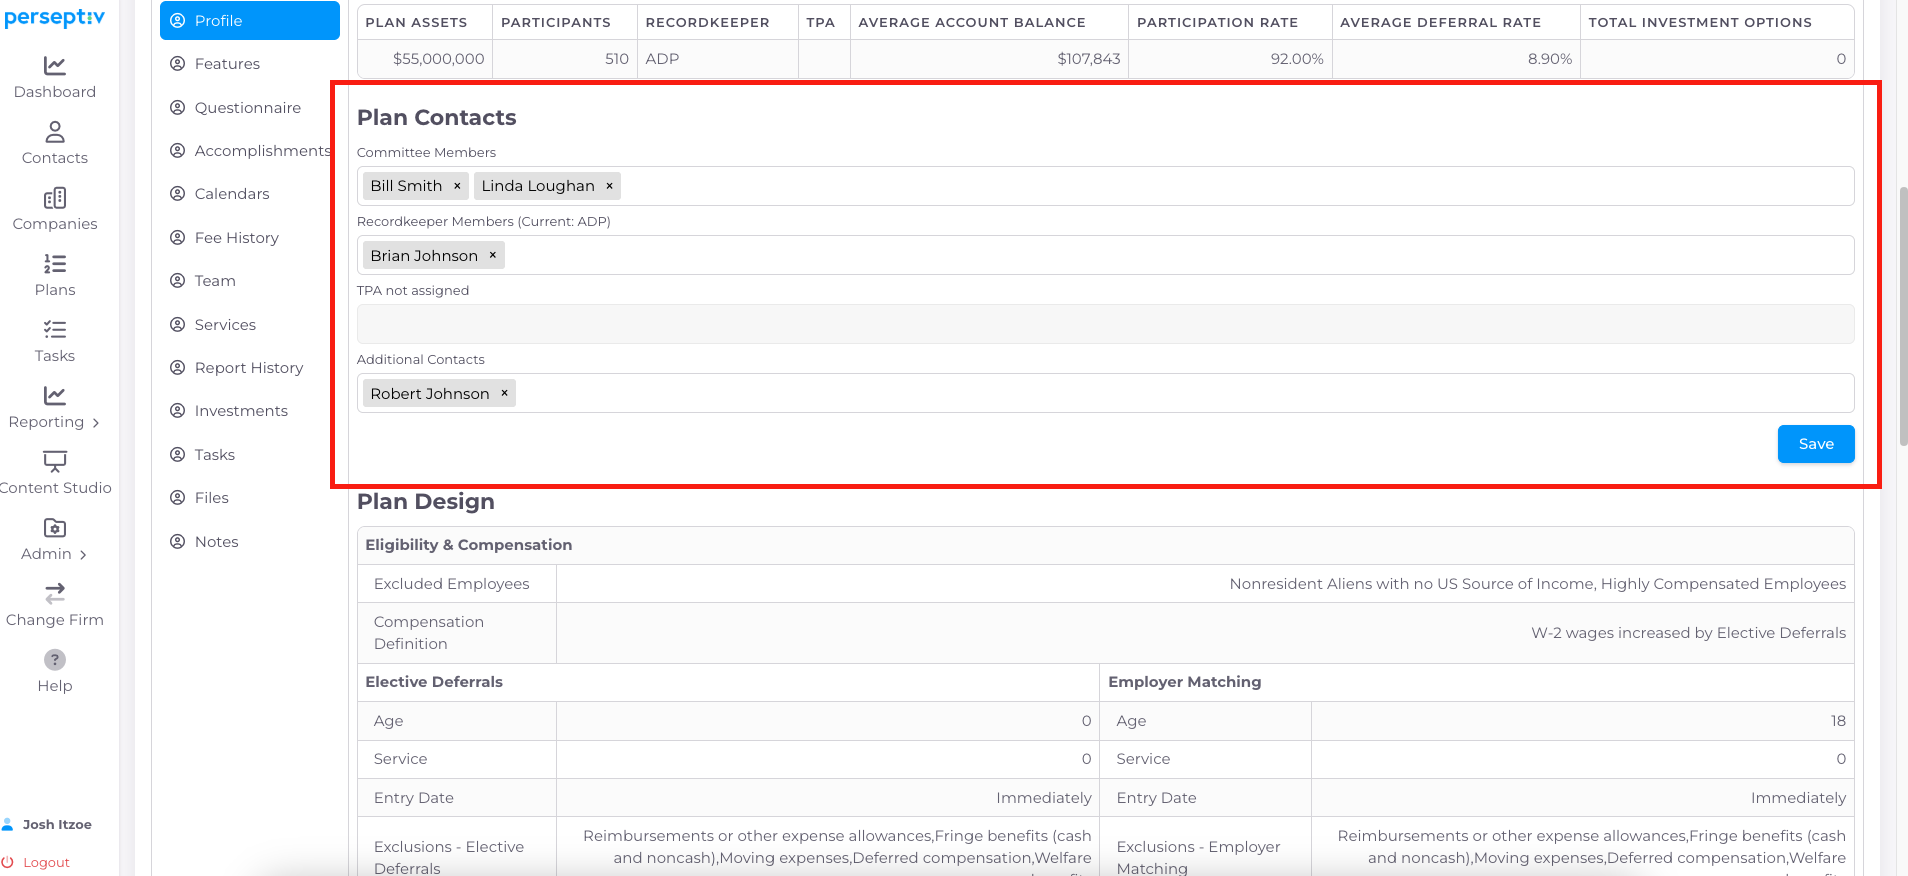Expand the Admin submenu chevron
This screenshot has width=1908, height=876.
(x=83, y=555)
